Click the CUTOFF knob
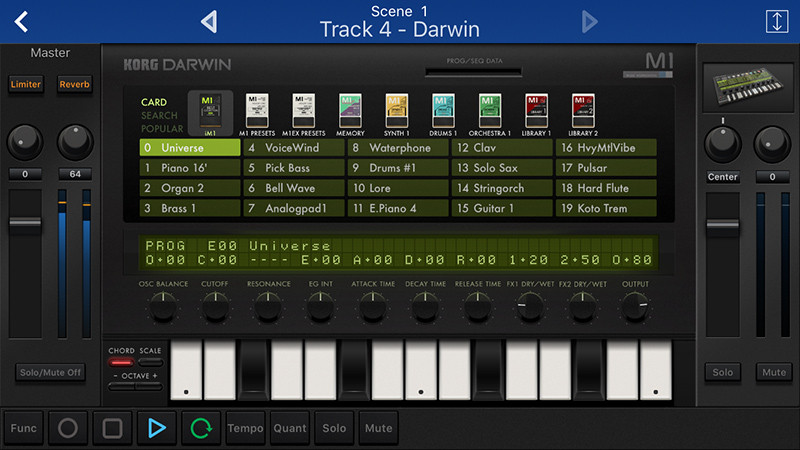This screenshot has width=800, height=450. pyautogui.click(x=215, y=307)
